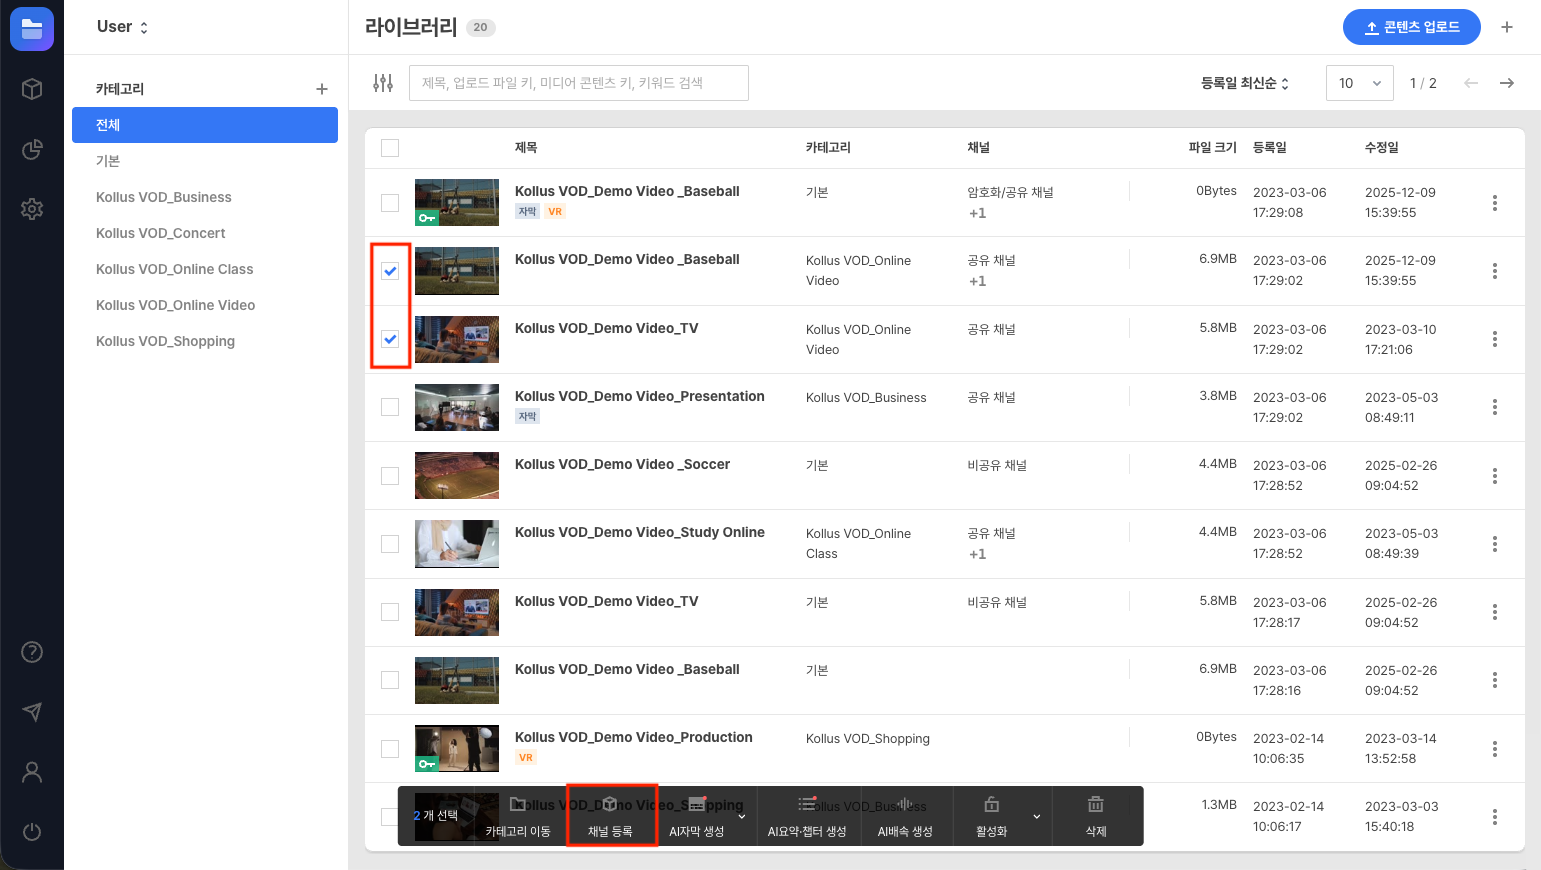Click the power logout icon

32,832
